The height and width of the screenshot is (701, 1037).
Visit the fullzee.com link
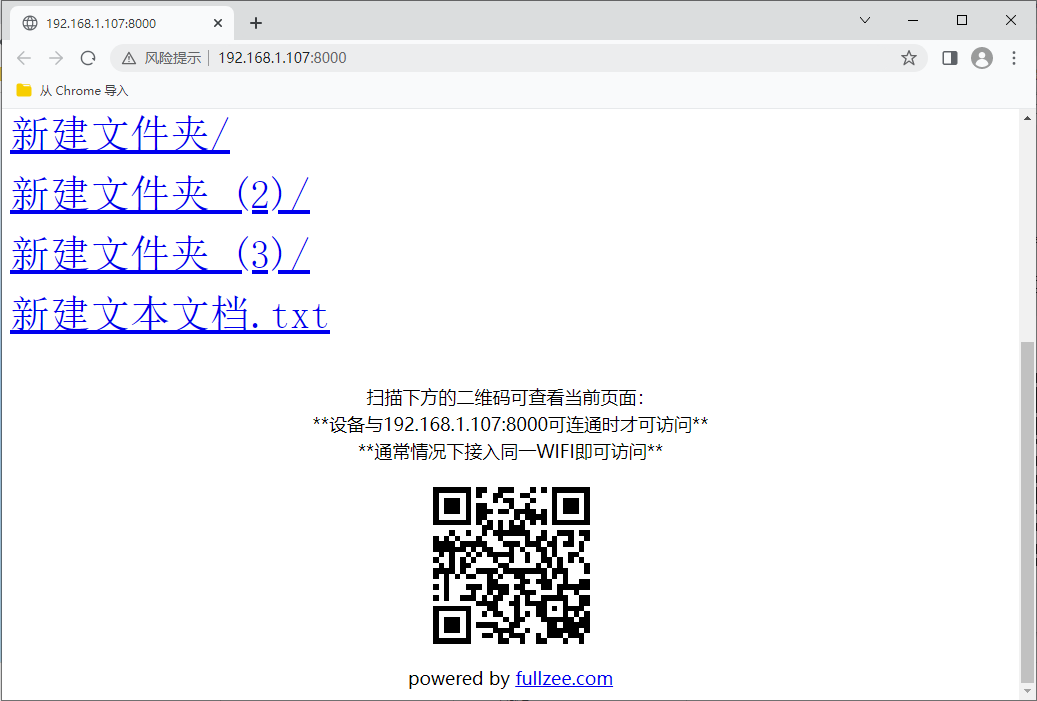tap(564, 679)
